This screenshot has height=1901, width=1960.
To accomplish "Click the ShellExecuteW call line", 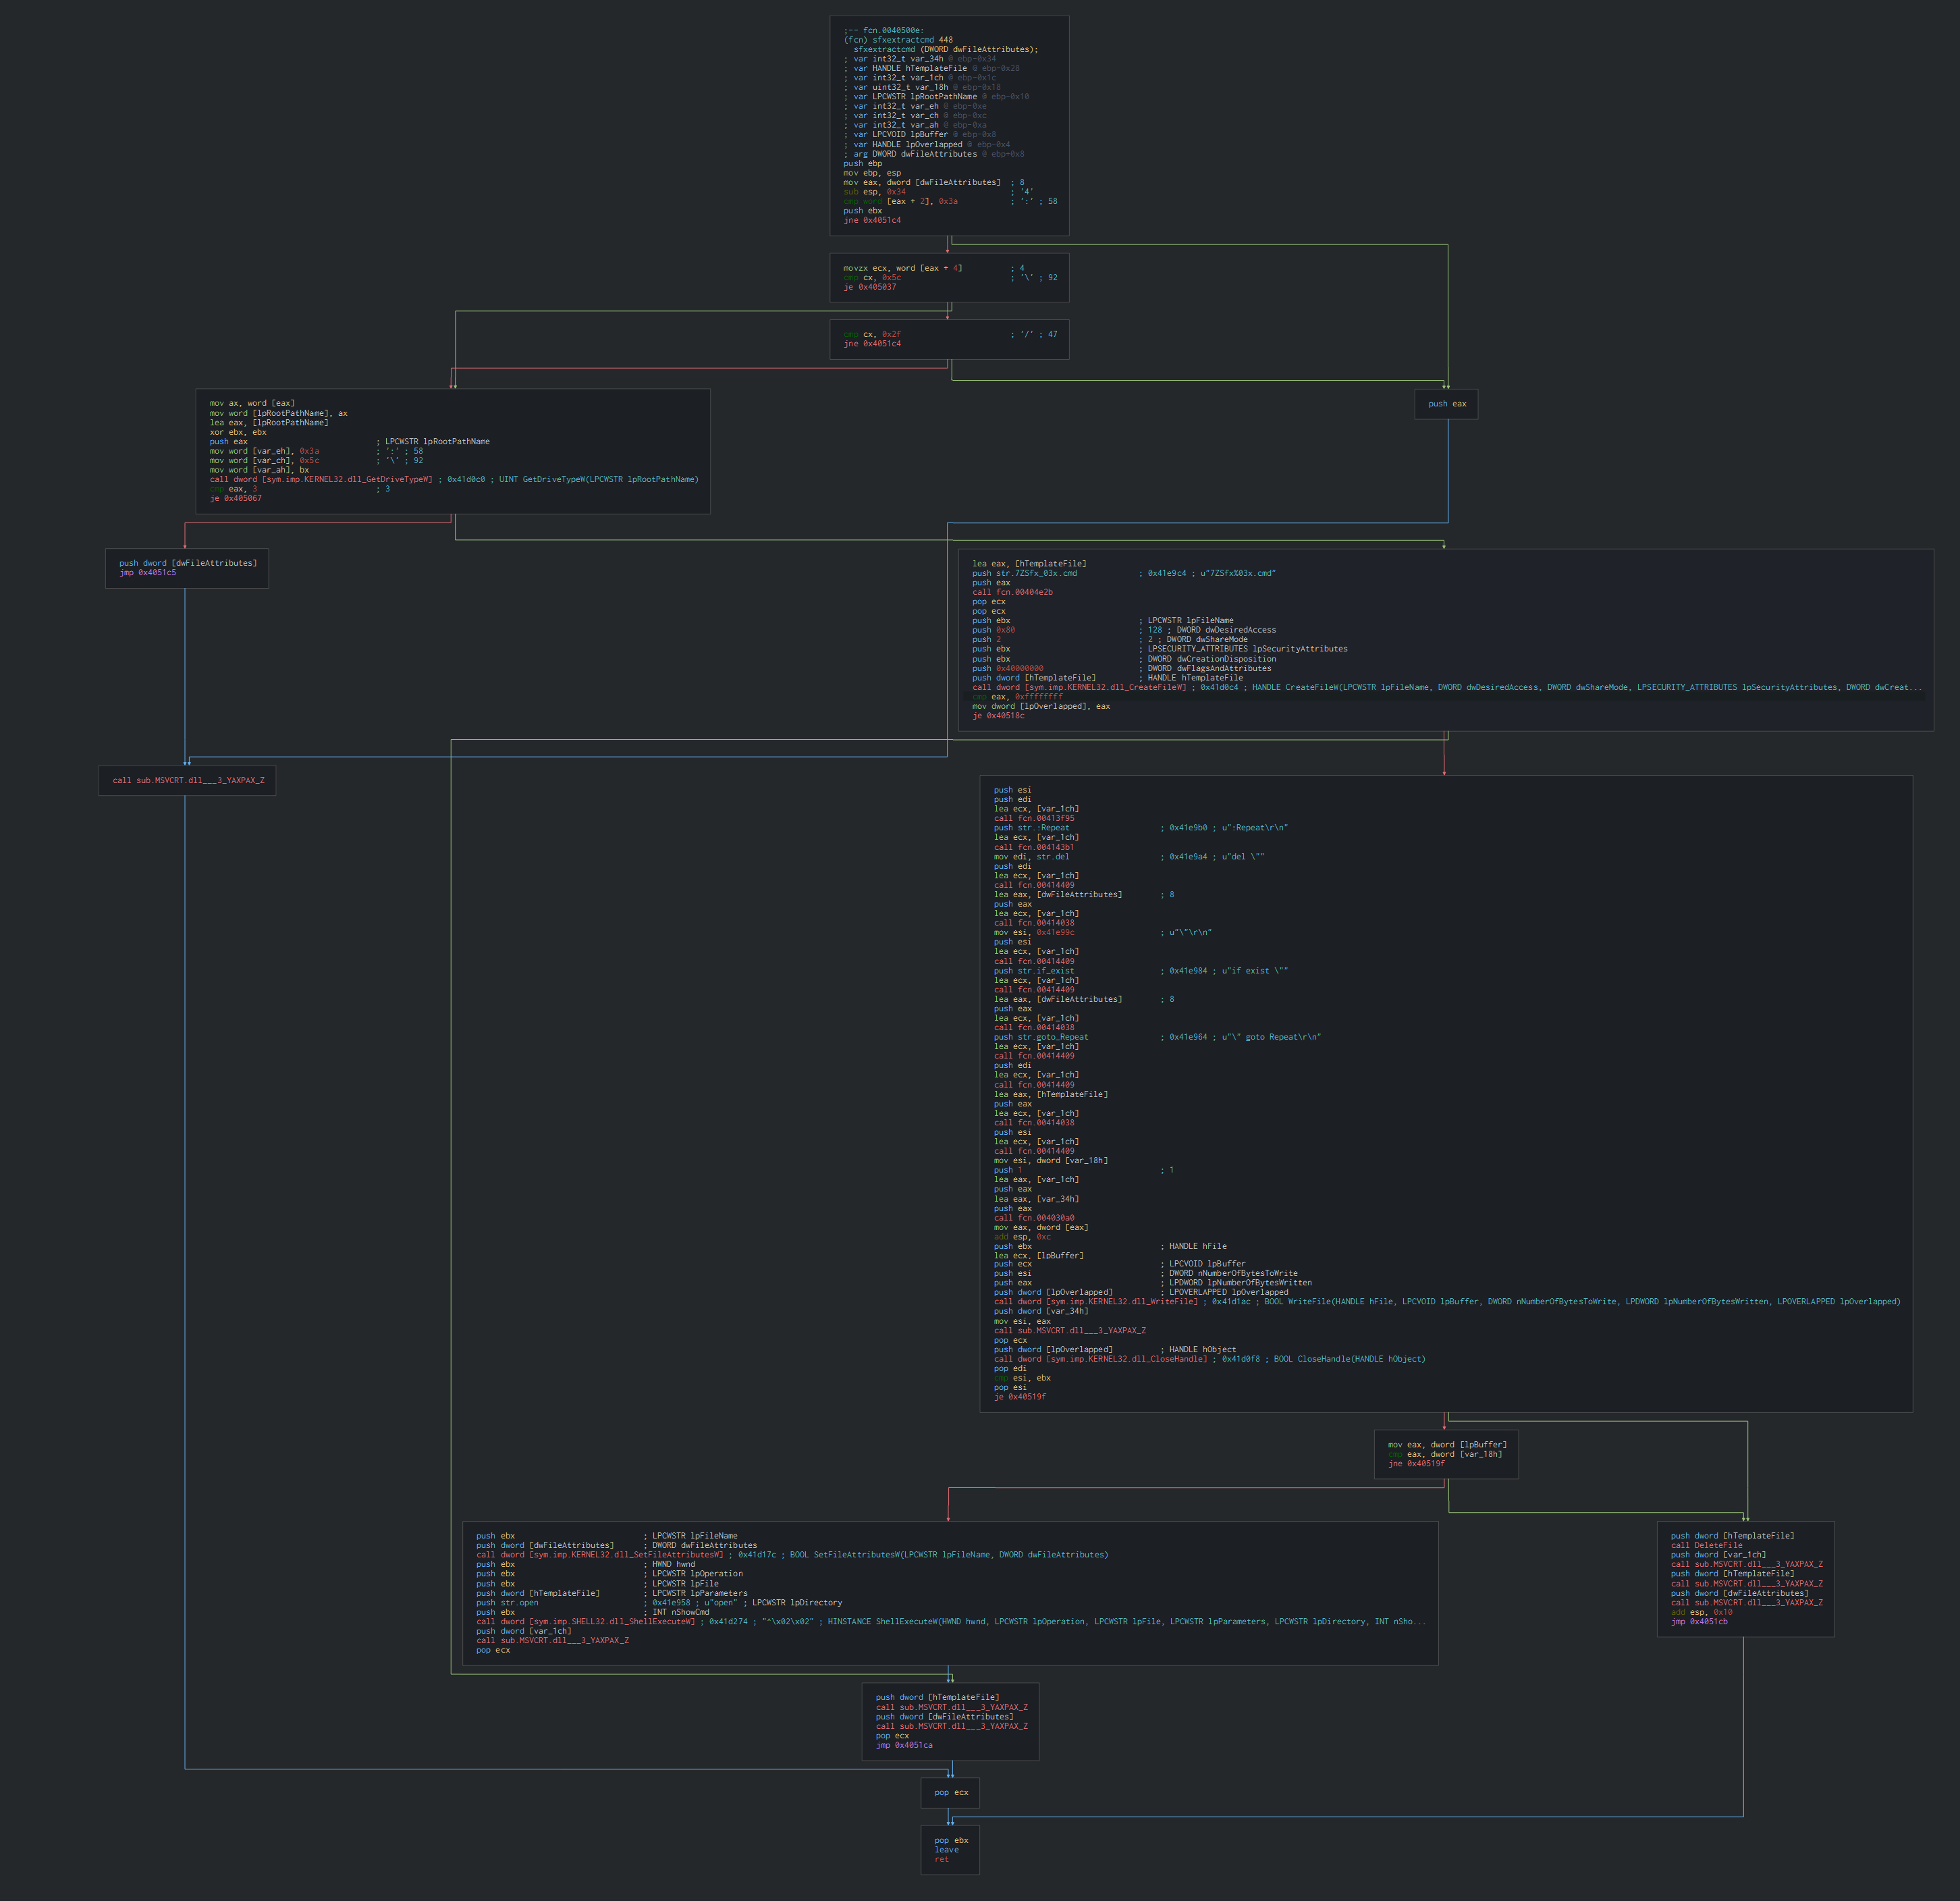I will click(x=585, y=1621).
